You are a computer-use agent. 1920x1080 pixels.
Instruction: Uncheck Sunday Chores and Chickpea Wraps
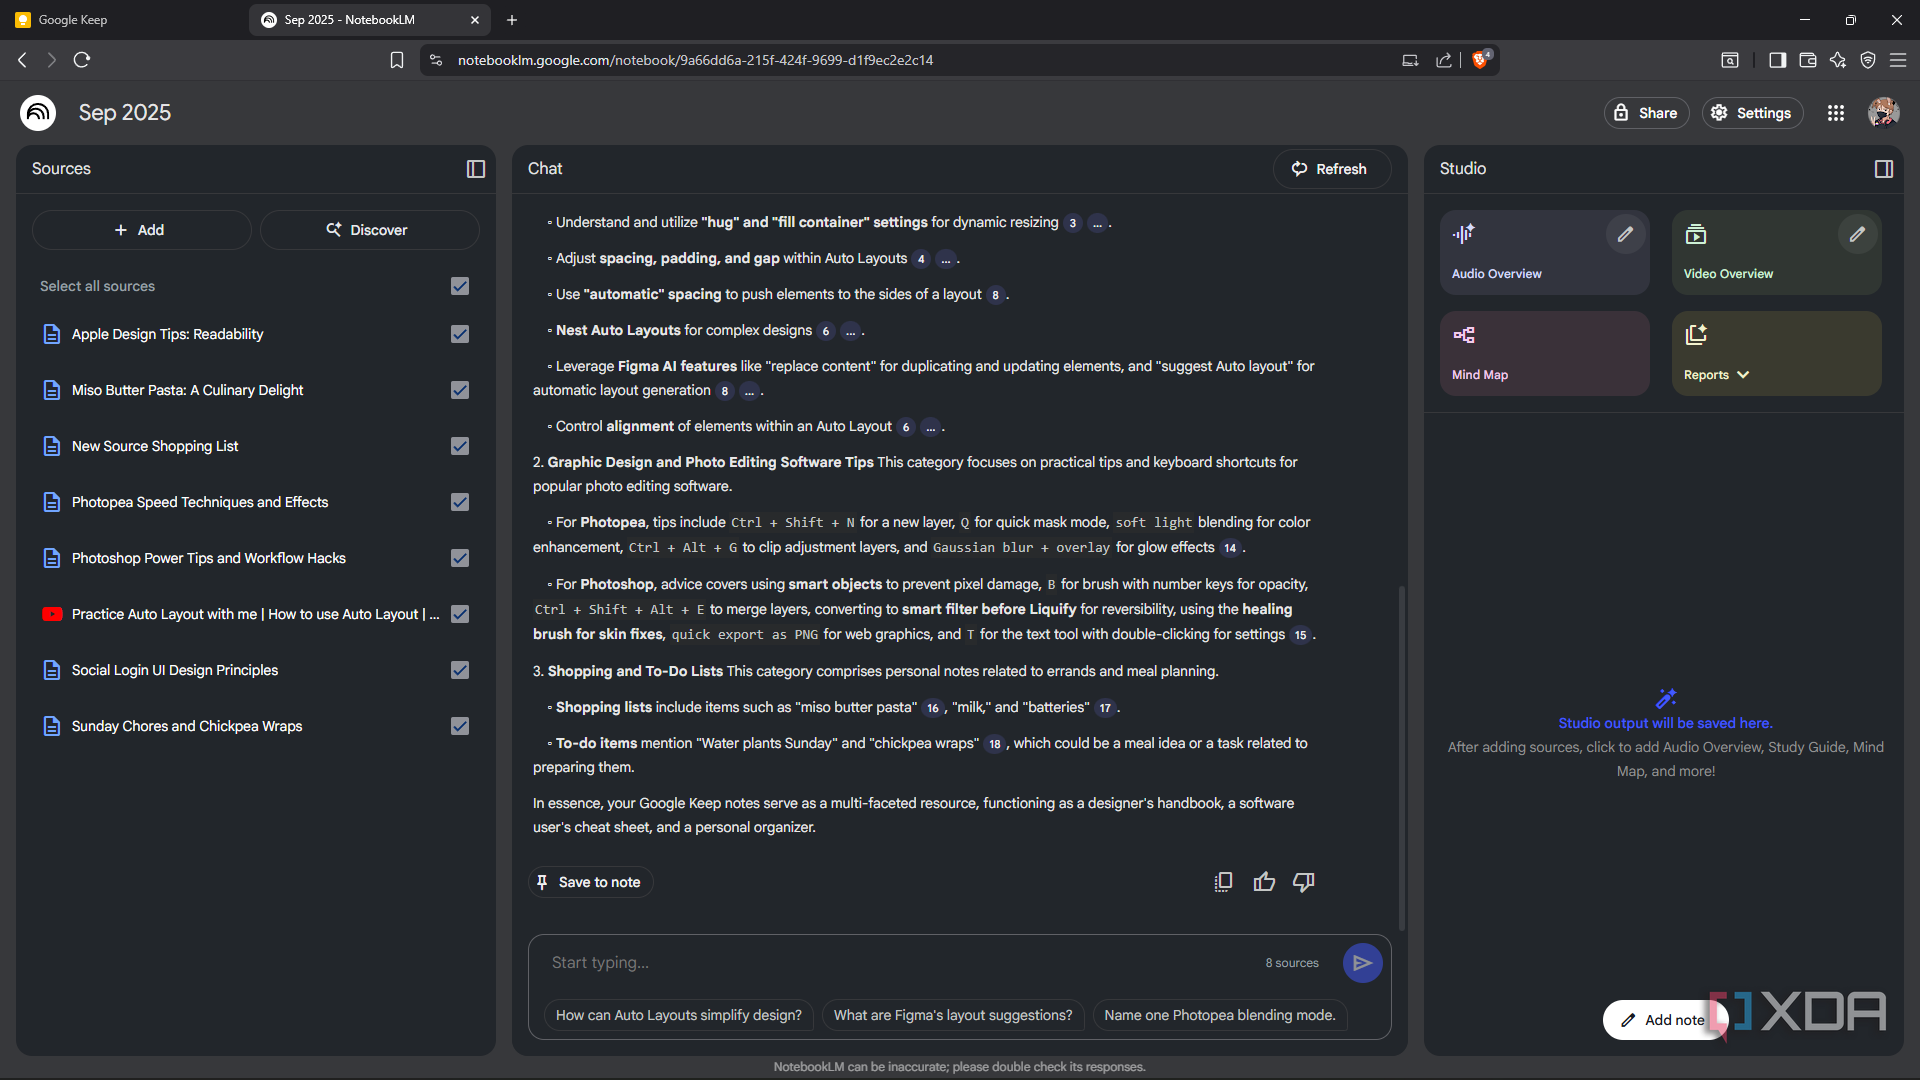coord(460,726)
